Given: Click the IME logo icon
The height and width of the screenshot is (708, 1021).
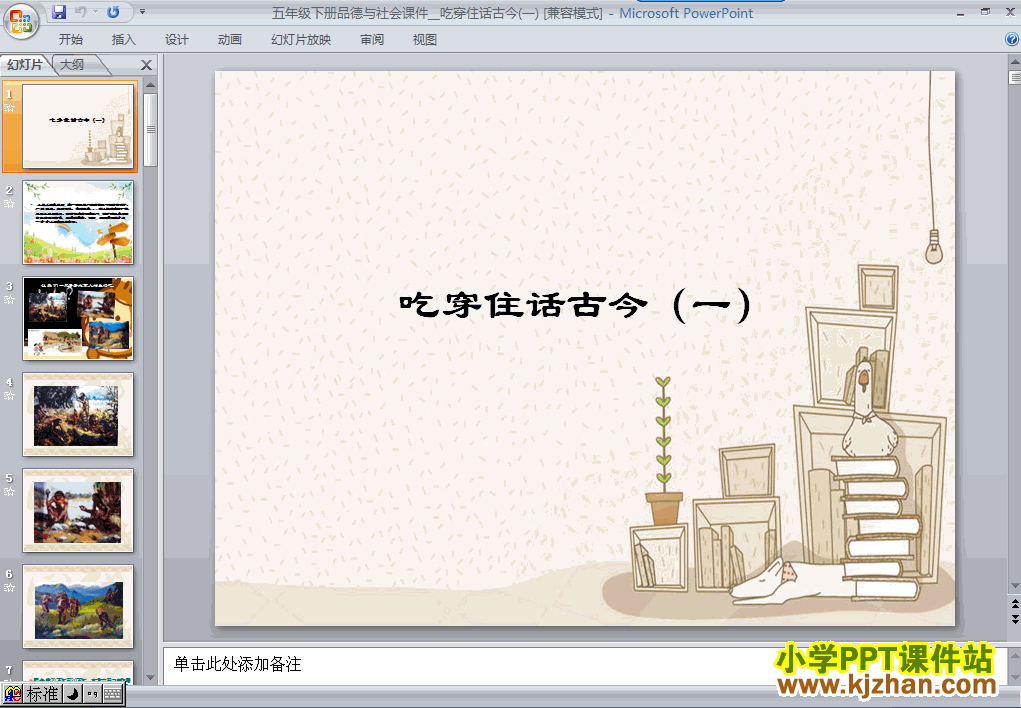Looking at the screenshot, I should (13, 694).
